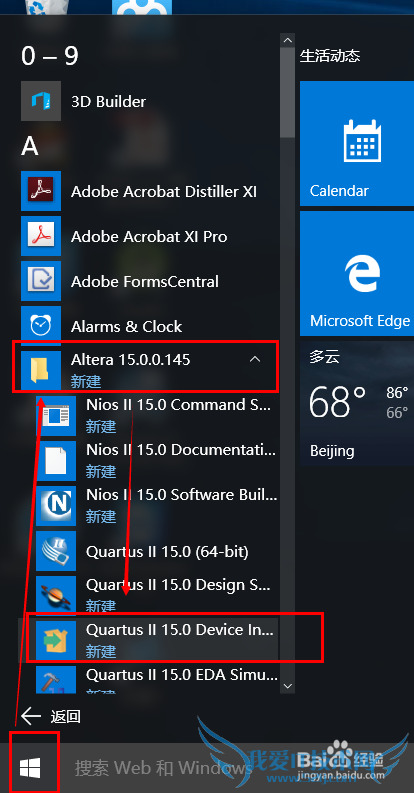
Task: Open Quartus II 15.0 Design Space icon
Action: tap(56, 596)
